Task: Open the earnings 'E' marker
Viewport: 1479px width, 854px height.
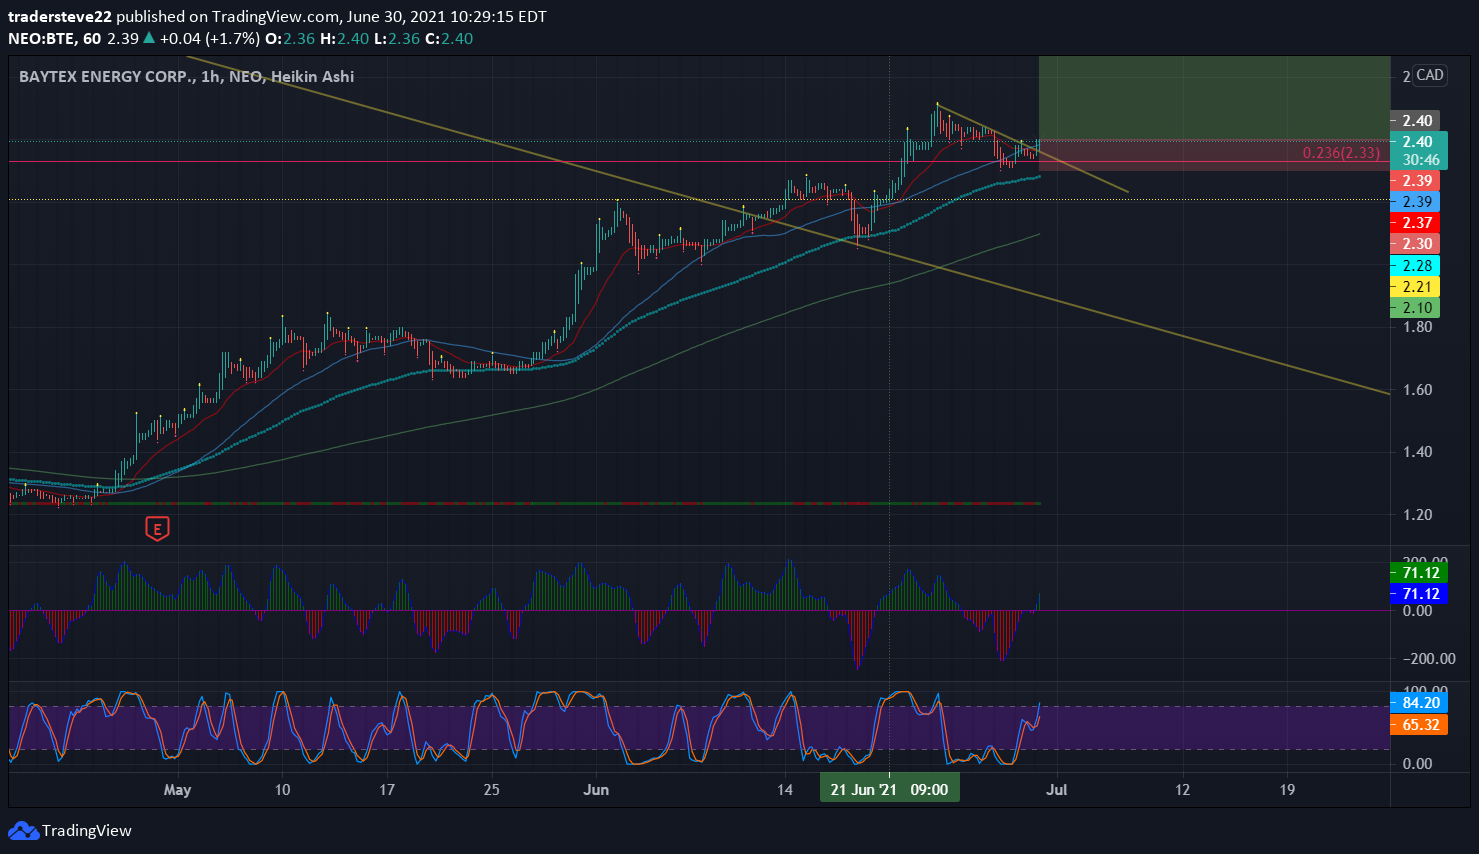Action: point(156,529)
